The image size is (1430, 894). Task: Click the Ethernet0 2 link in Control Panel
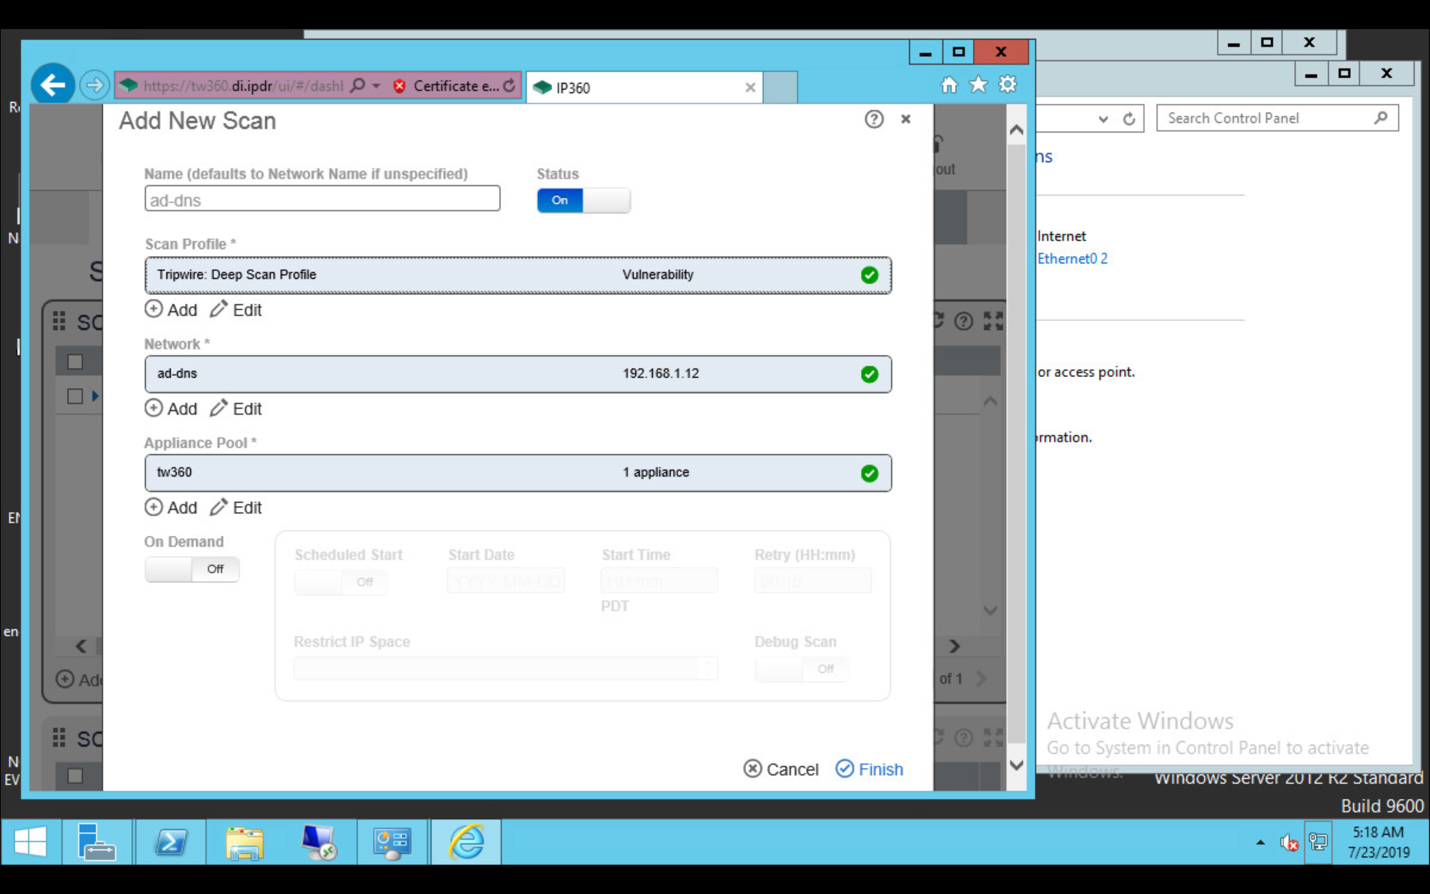click(1072, 259)
